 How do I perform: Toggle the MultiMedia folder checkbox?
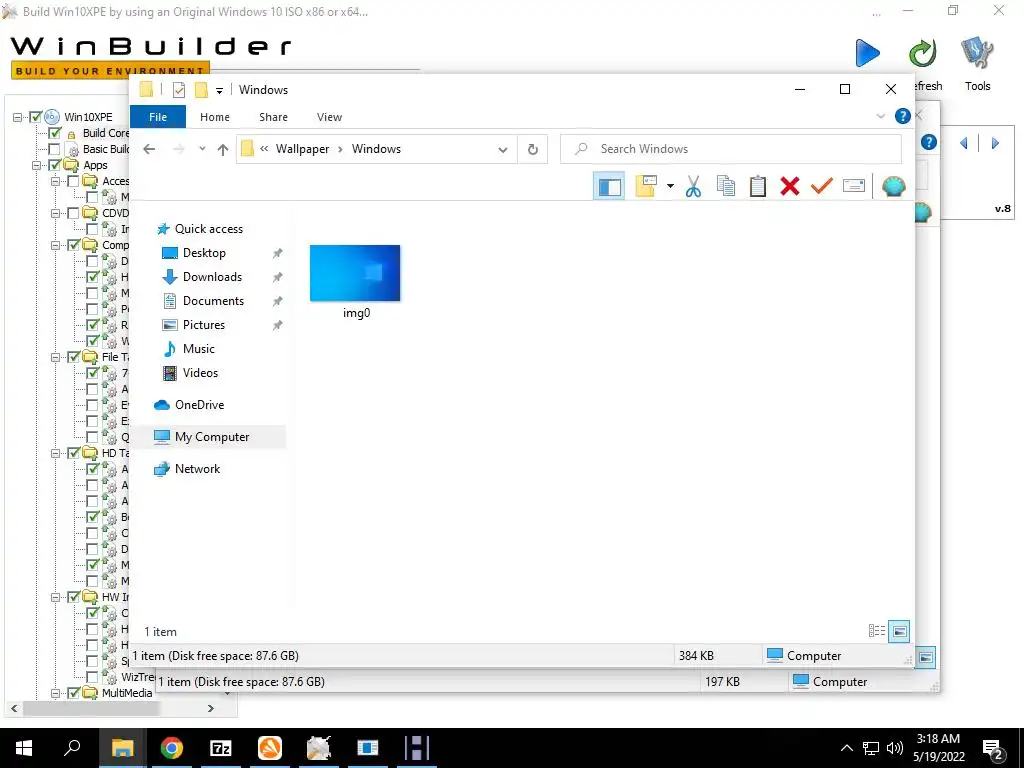click(x=73, y=693)
